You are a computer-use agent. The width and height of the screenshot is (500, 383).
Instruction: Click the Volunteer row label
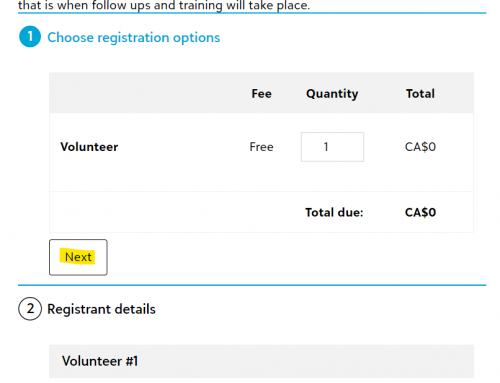(x=89, y=147)
